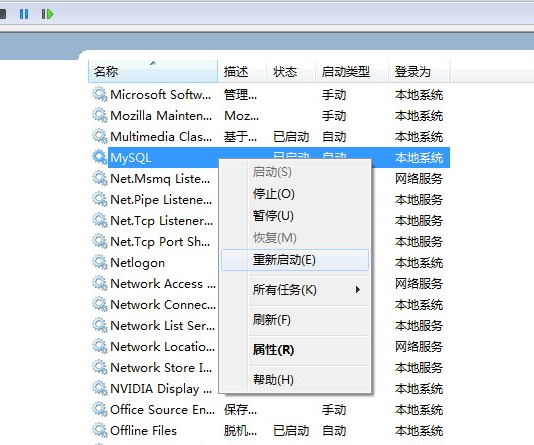Select the Netlogon service name
The width and height of the screenshot is (534, 445).
[138, 263]
